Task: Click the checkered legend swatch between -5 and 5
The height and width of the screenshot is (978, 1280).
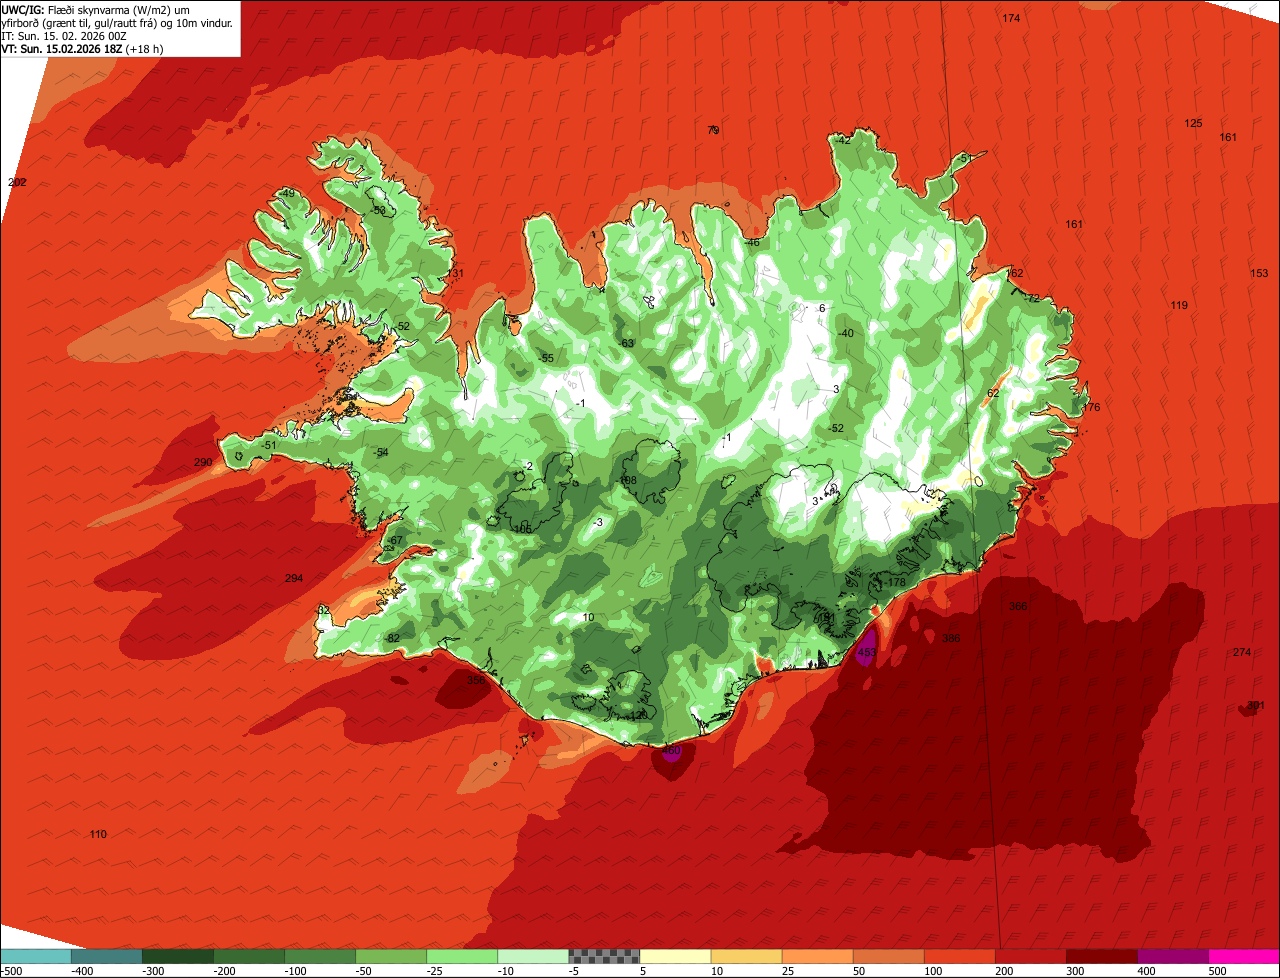Action: pyautogui.click(x=604, y=956)
